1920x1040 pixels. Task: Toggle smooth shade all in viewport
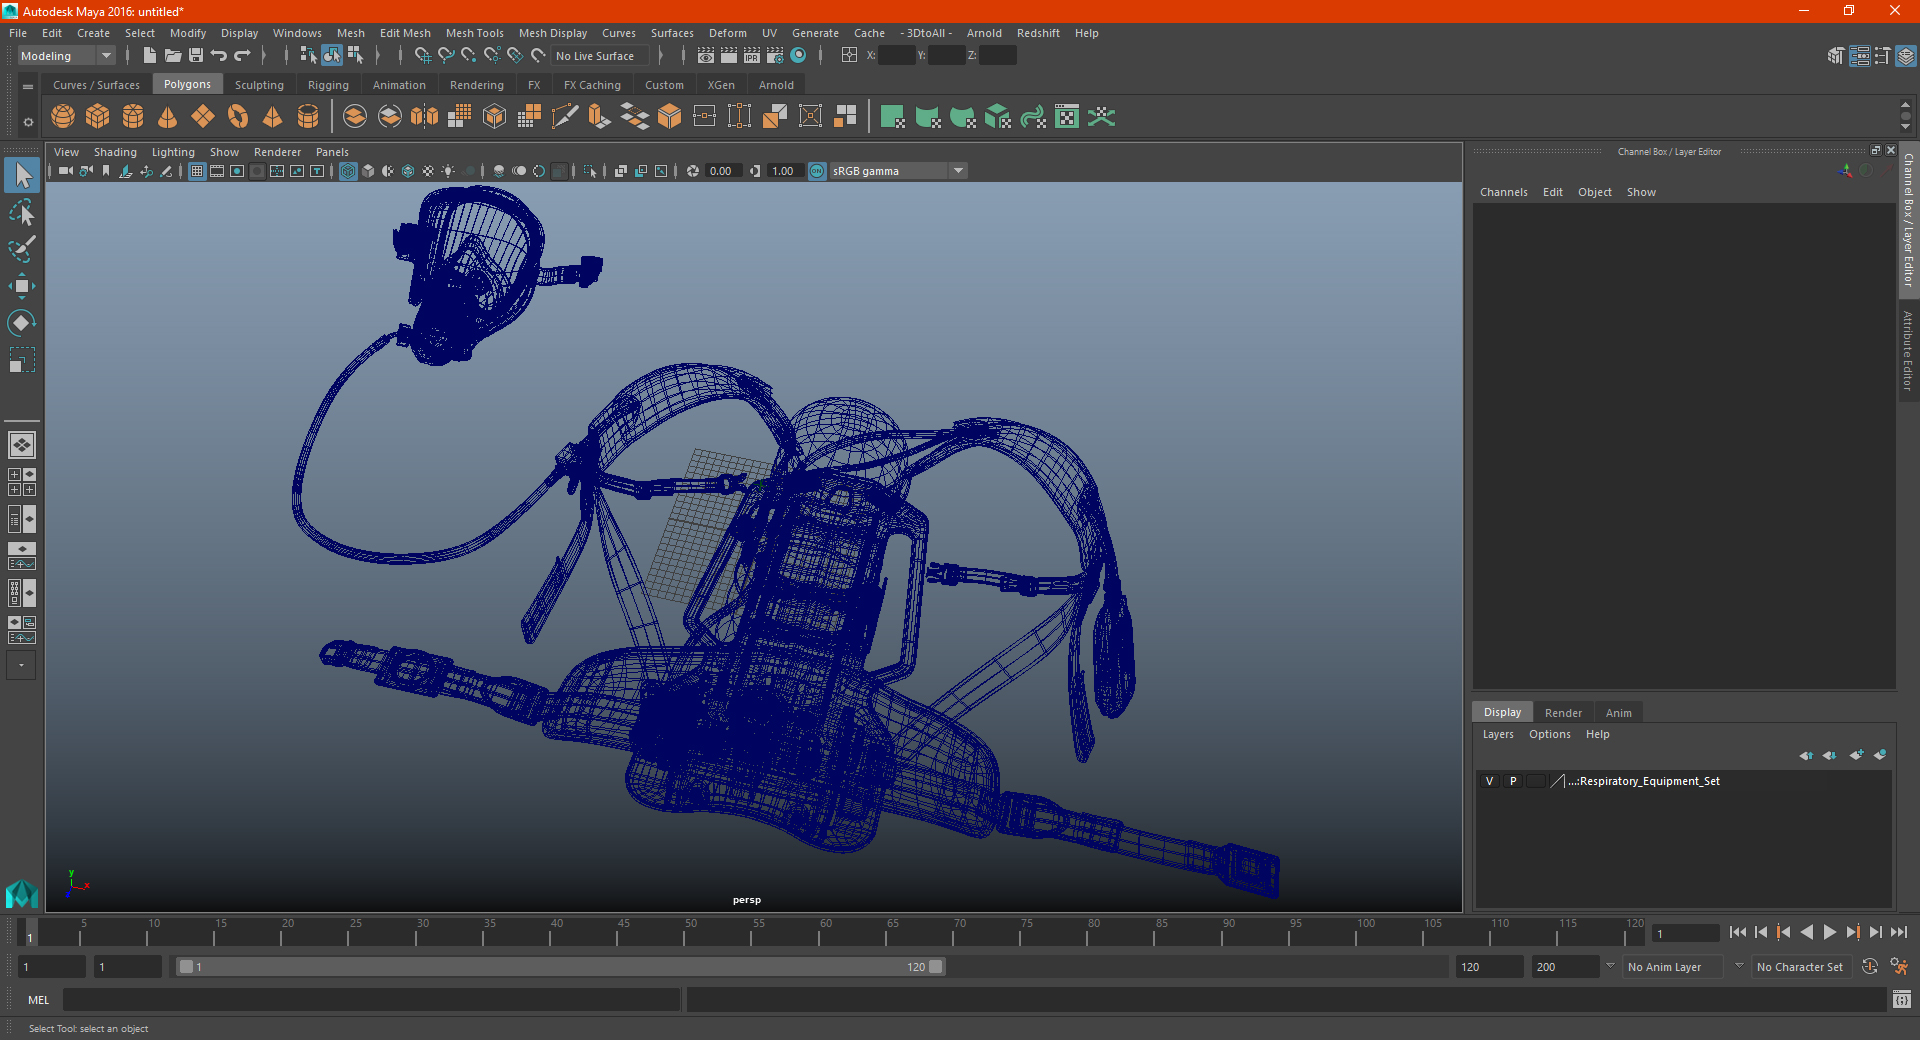[368, 171]
